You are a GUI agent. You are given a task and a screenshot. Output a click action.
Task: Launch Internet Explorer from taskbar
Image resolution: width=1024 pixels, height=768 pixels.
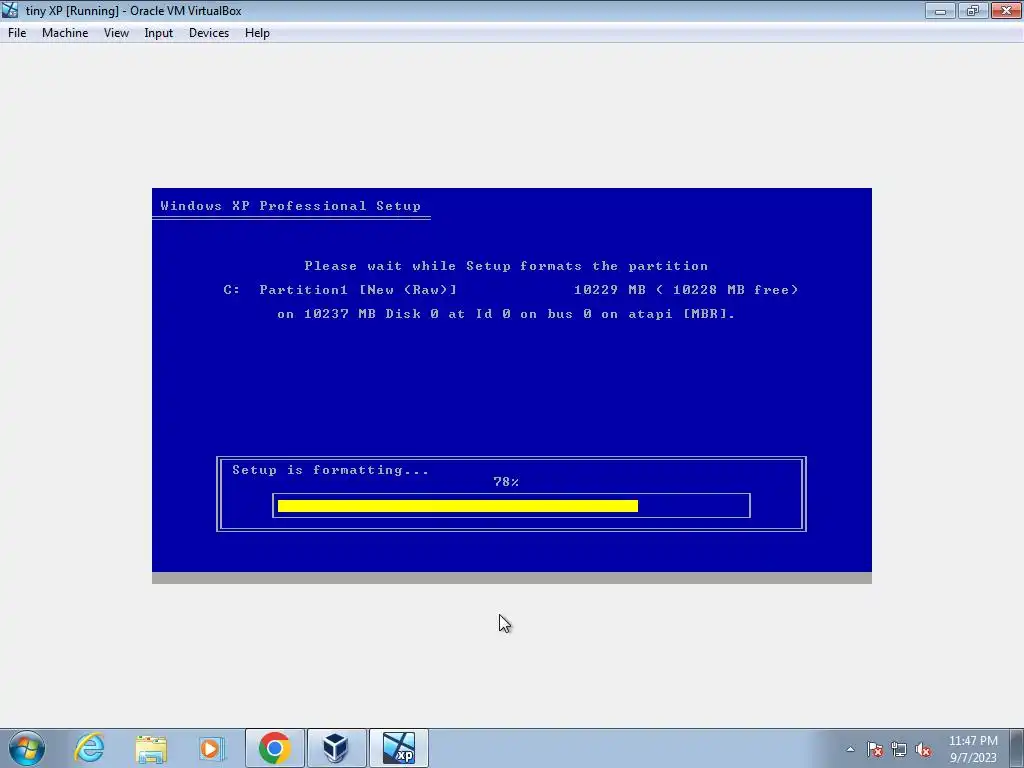point(89,748)
